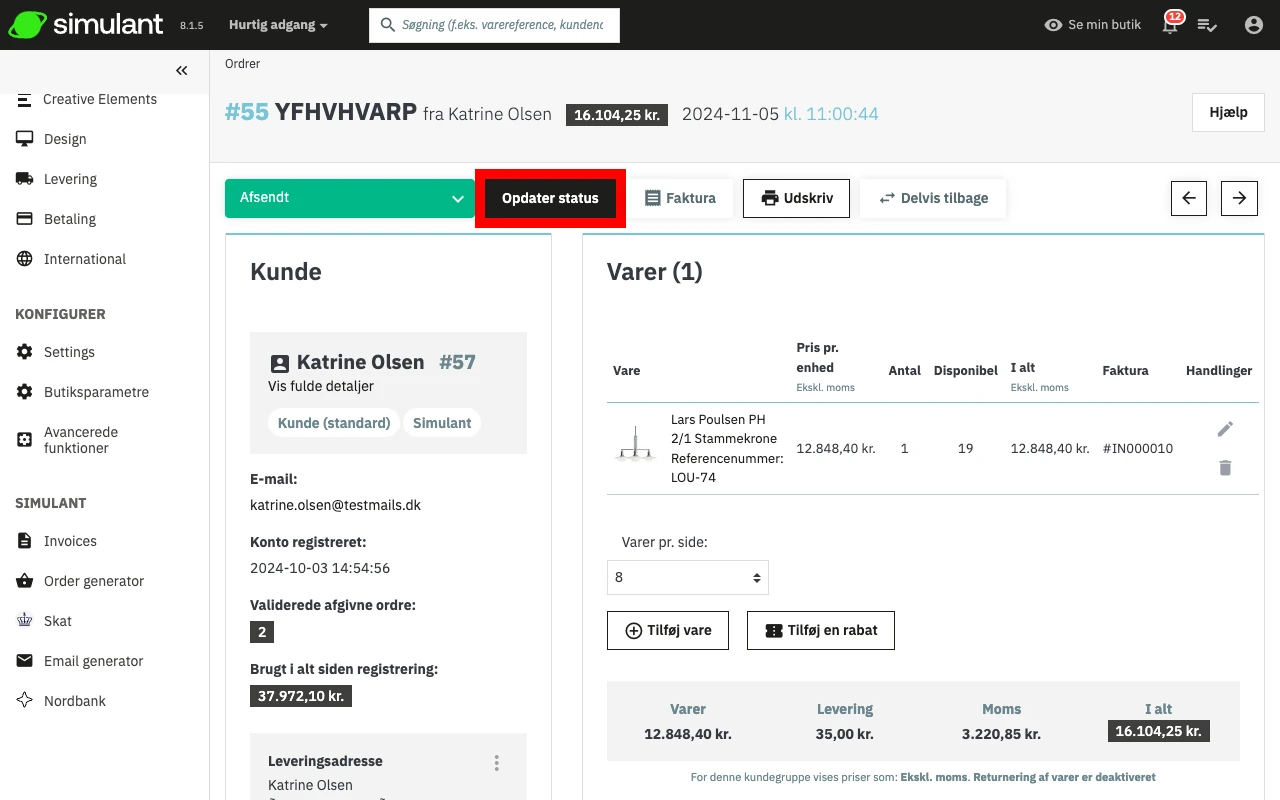Open the quick tasks checklist icon
Image resolution: width=1280 pixels, height=800 pixels.
[1207, 25]
